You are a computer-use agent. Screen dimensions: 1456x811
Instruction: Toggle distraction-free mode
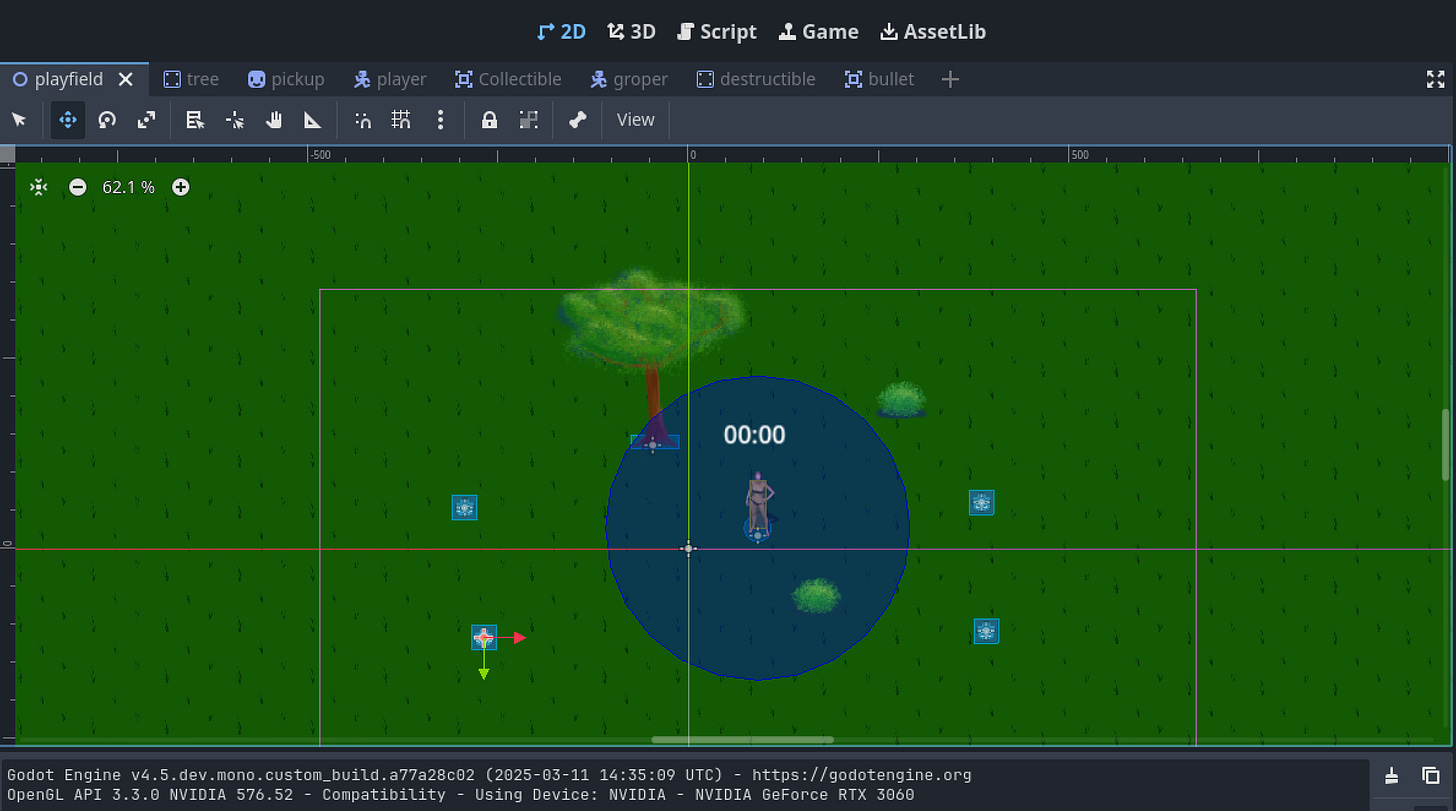(x=1435, y=79)
